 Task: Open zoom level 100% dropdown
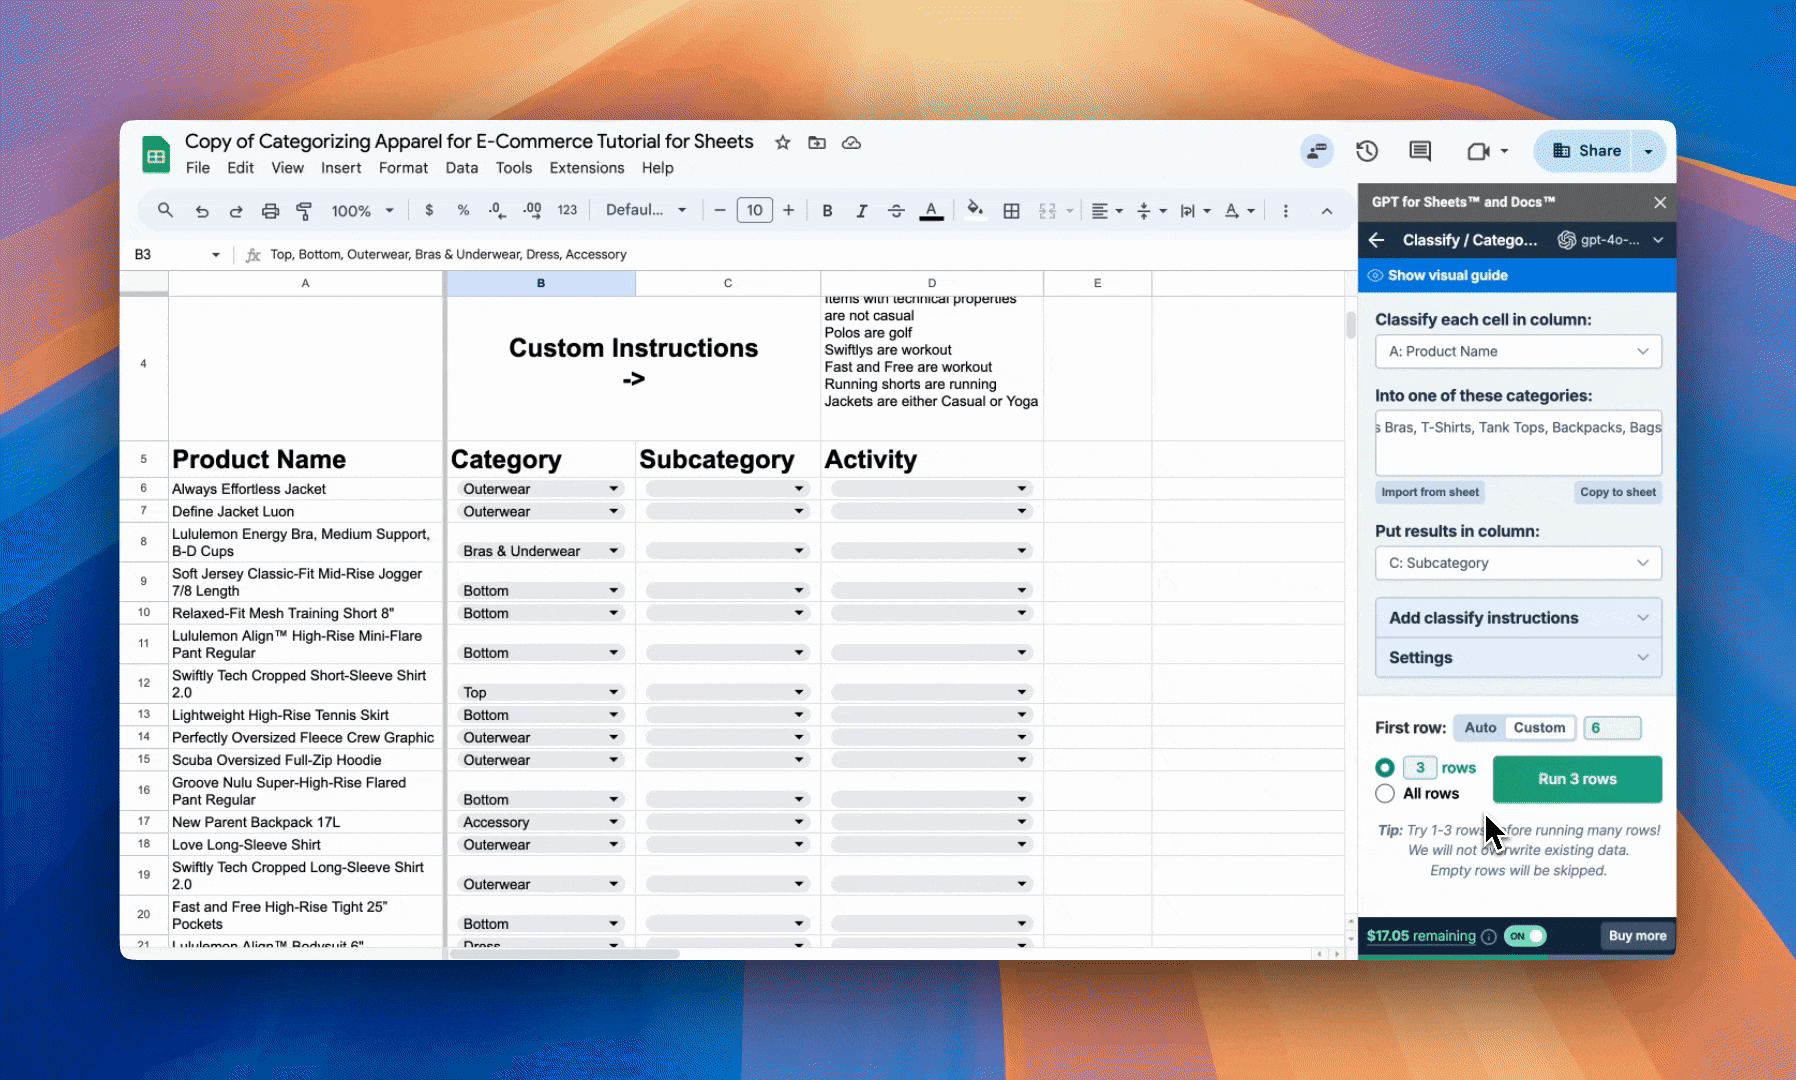362,210
